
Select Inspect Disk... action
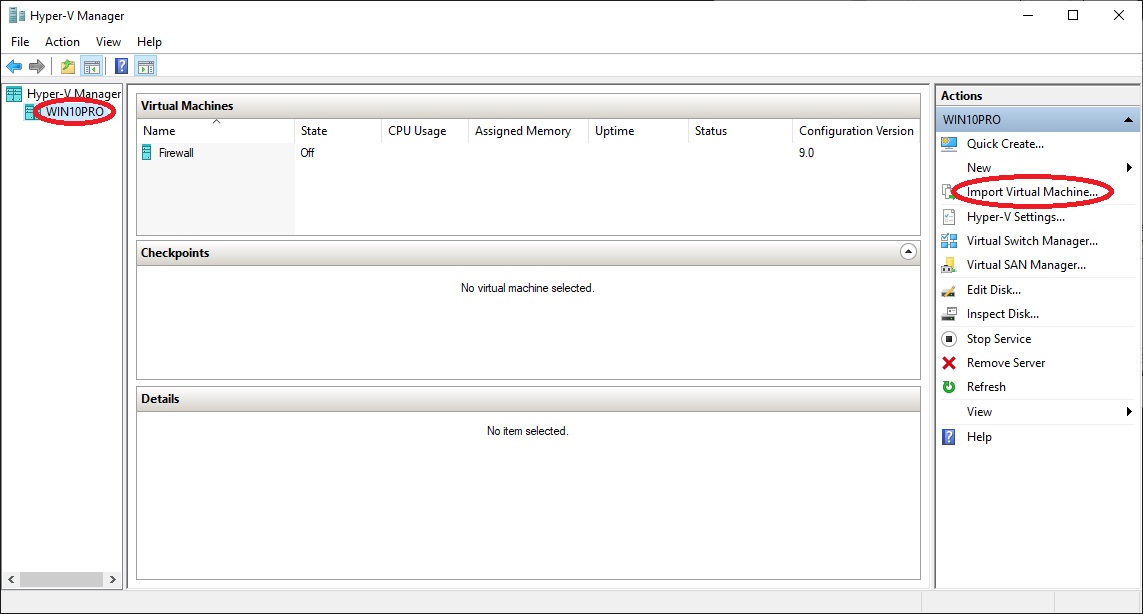click(x=1003, y=314)
